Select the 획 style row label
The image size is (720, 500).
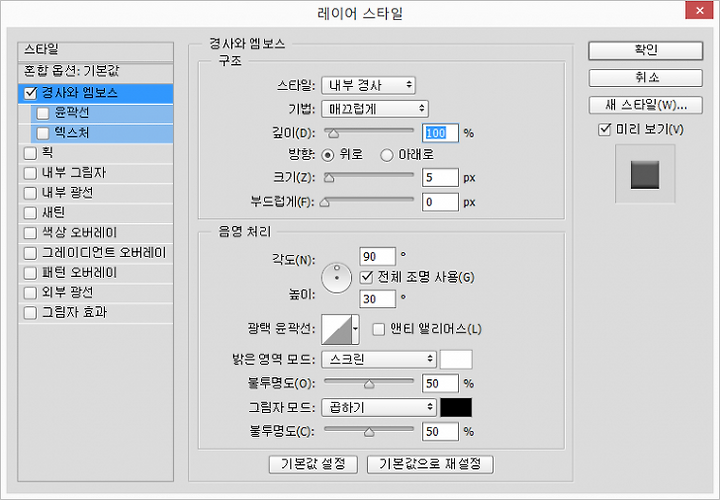48,153
